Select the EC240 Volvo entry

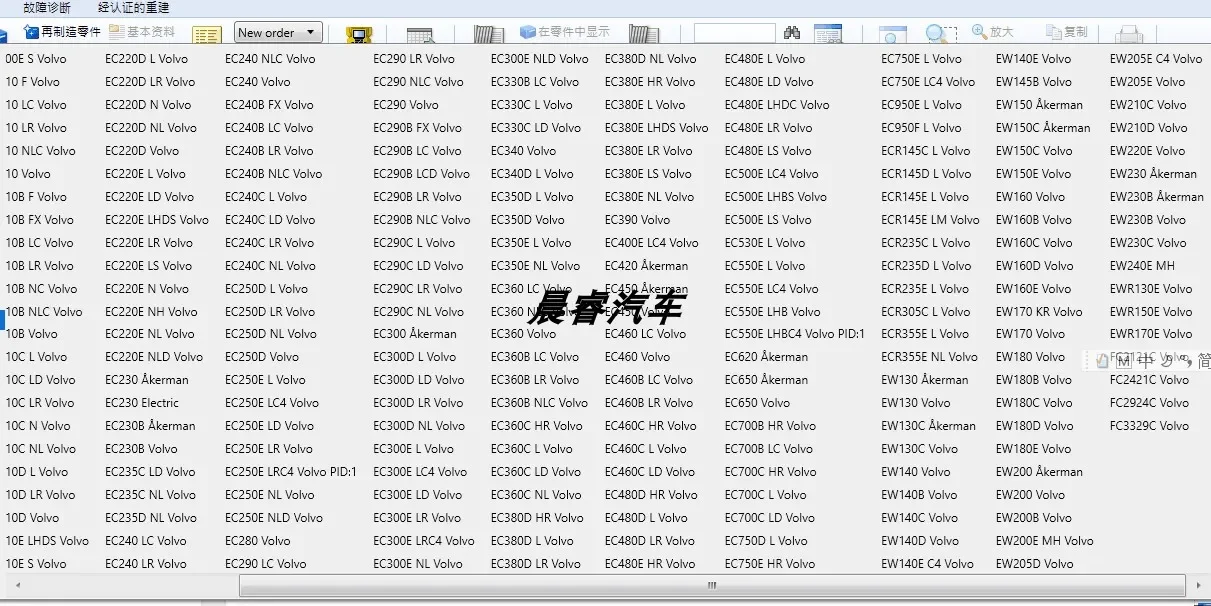click(x=258, y=82)
